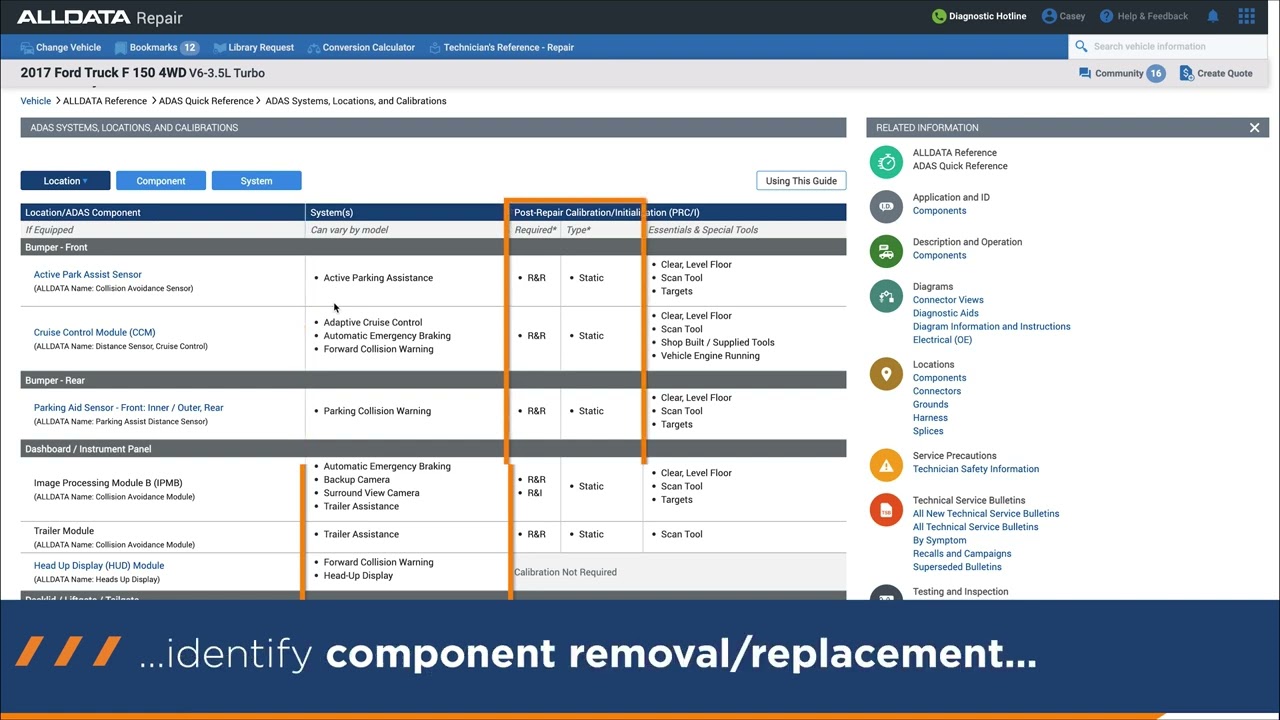Click the Application and ID icon
Image resolution: width=1280 pixels, height=720 pixels.
(886, 206)
